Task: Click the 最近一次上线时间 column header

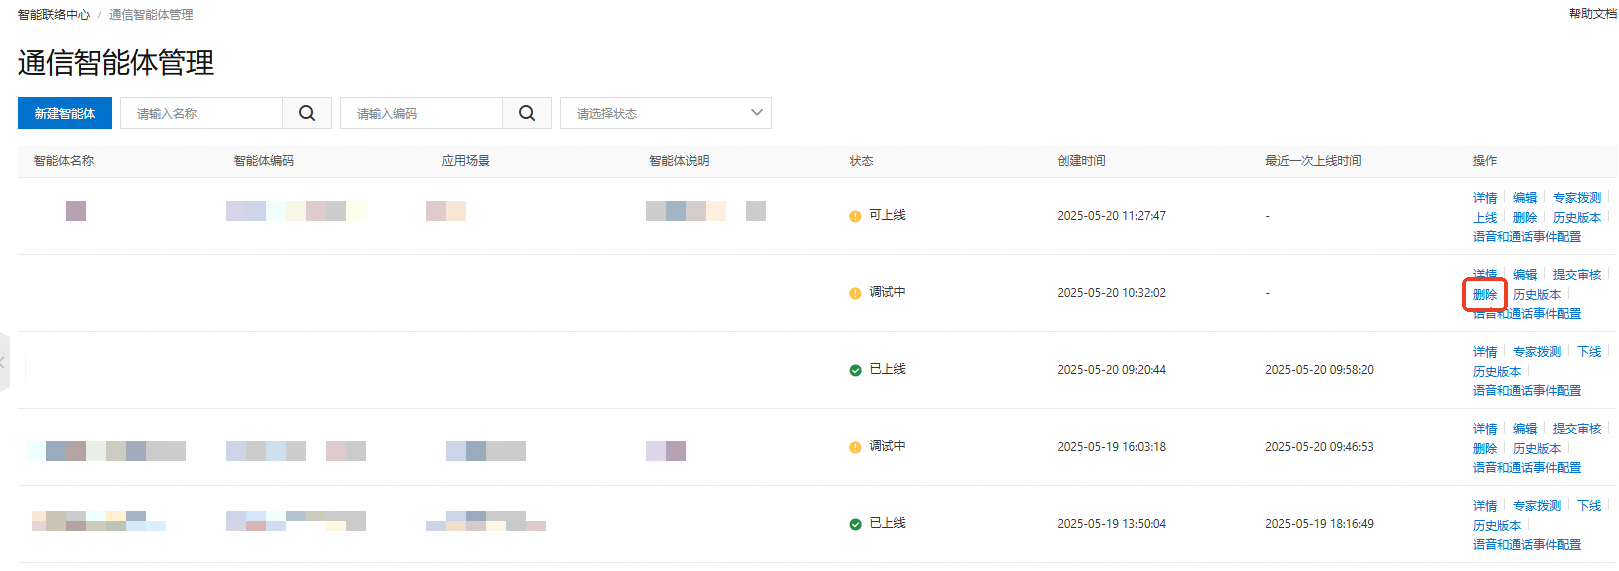Action: [1313, 161]
